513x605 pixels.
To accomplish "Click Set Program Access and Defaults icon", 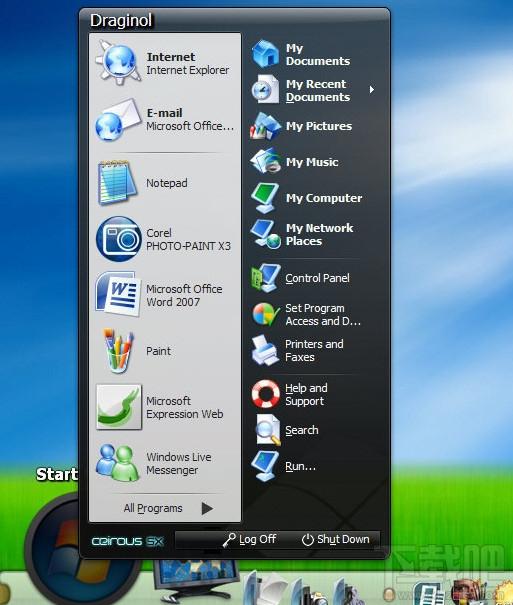I will [265, 314].
